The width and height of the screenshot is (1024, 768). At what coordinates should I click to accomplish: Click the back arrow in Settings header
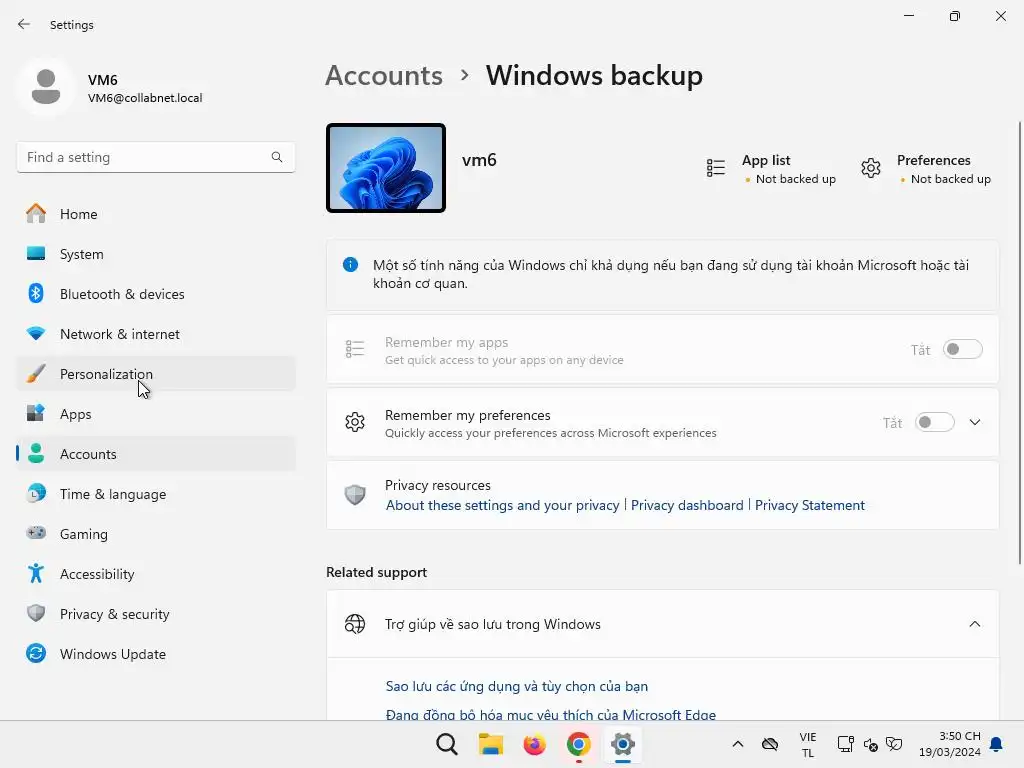[x=24, y=24]
